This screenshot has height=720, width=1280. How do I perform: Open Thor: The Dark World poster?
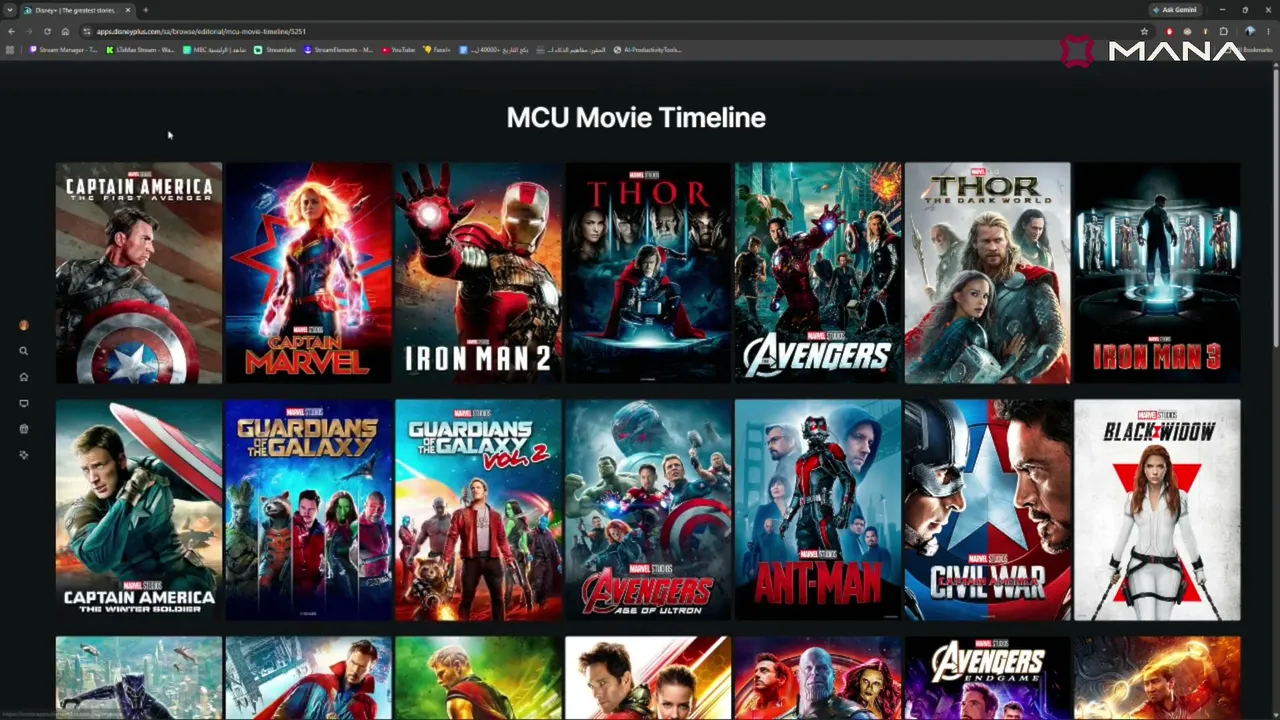987,273
